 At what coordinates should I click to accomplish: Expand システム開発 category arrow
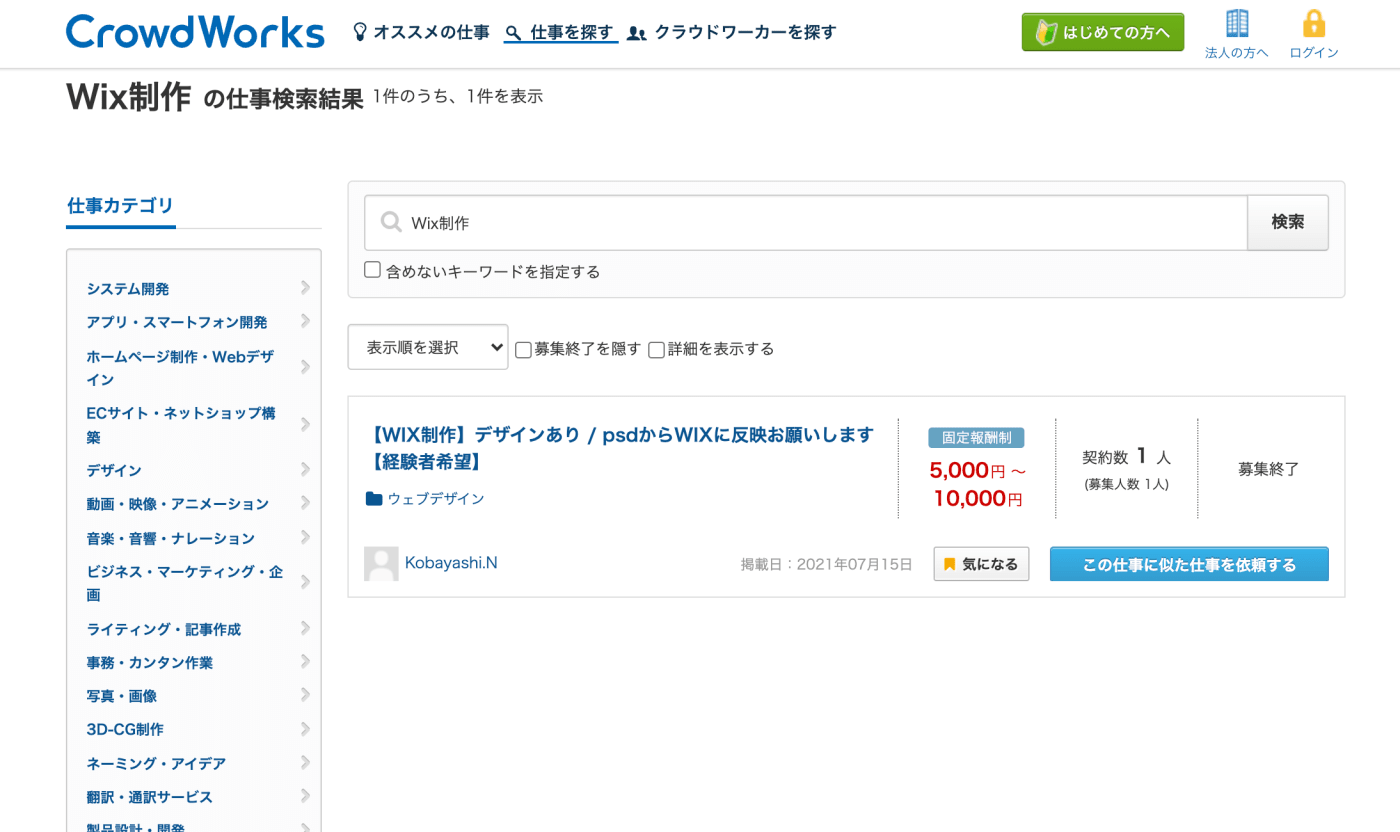305,288
